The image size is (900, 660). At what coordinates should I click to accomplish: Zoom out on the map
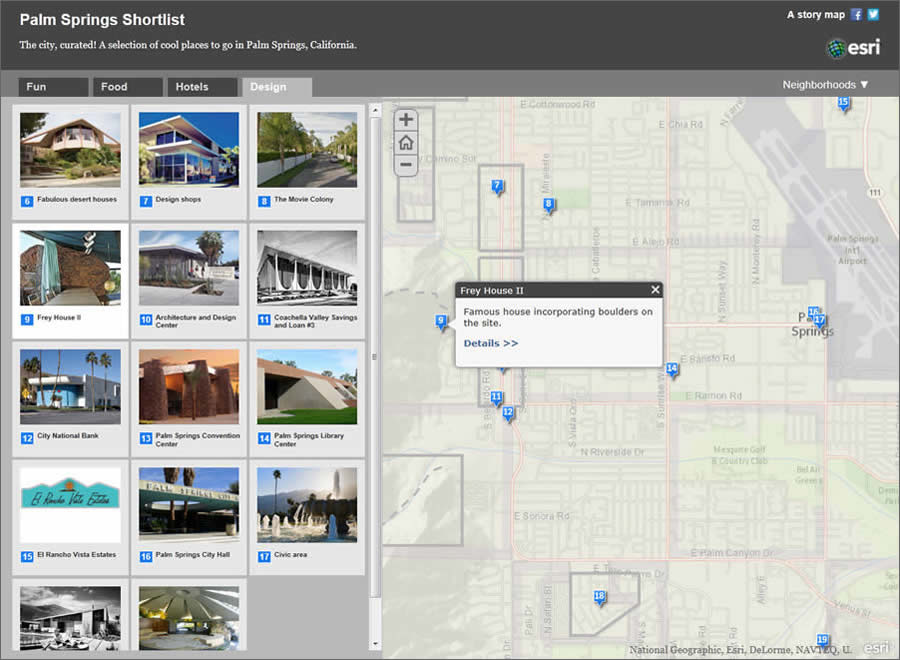[x=406, y=165]
